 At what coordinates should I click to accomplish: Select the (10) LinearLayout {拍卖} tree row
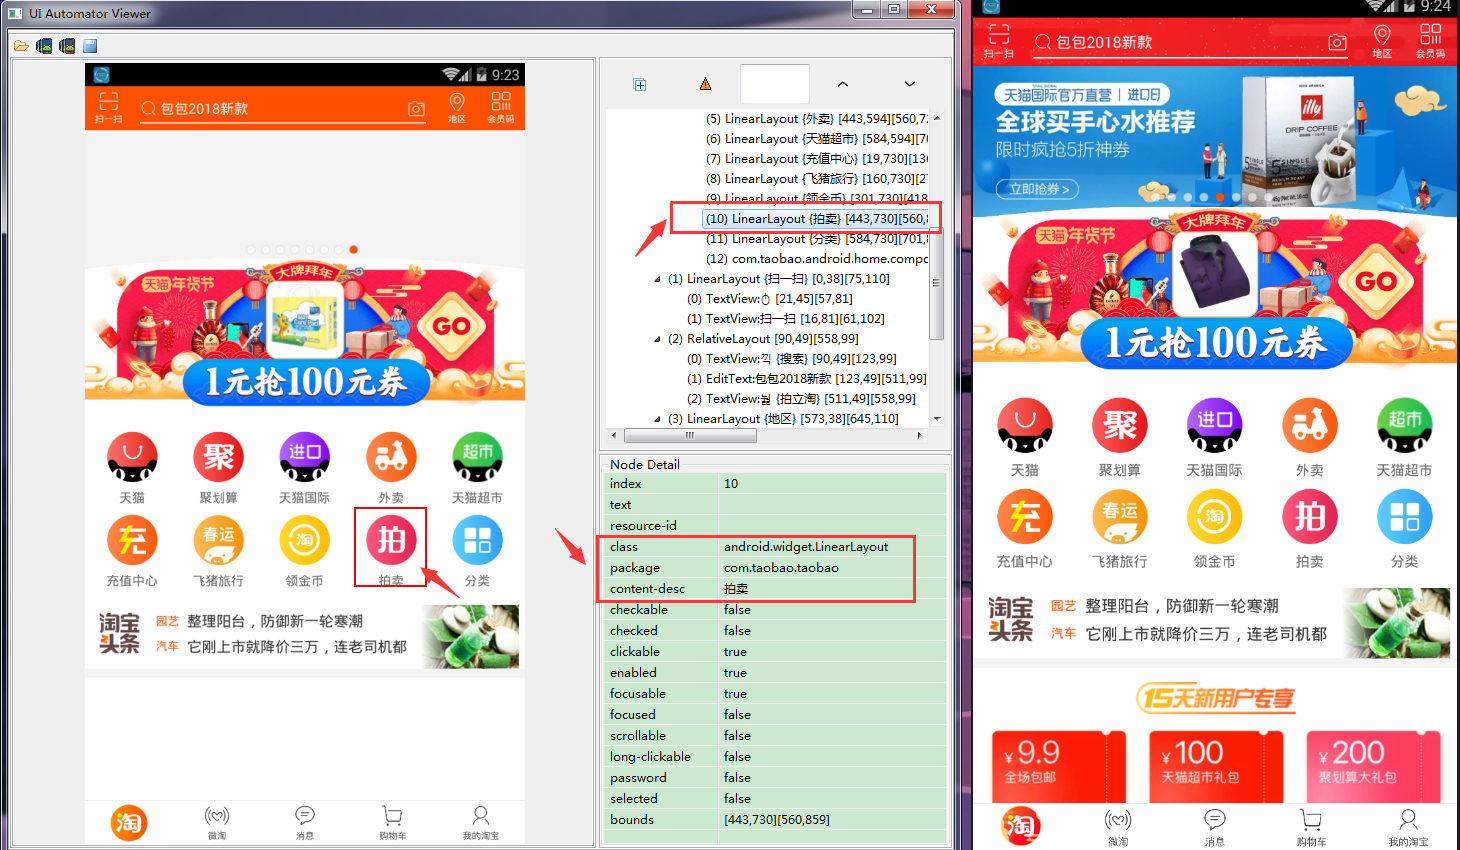(815, 218)
